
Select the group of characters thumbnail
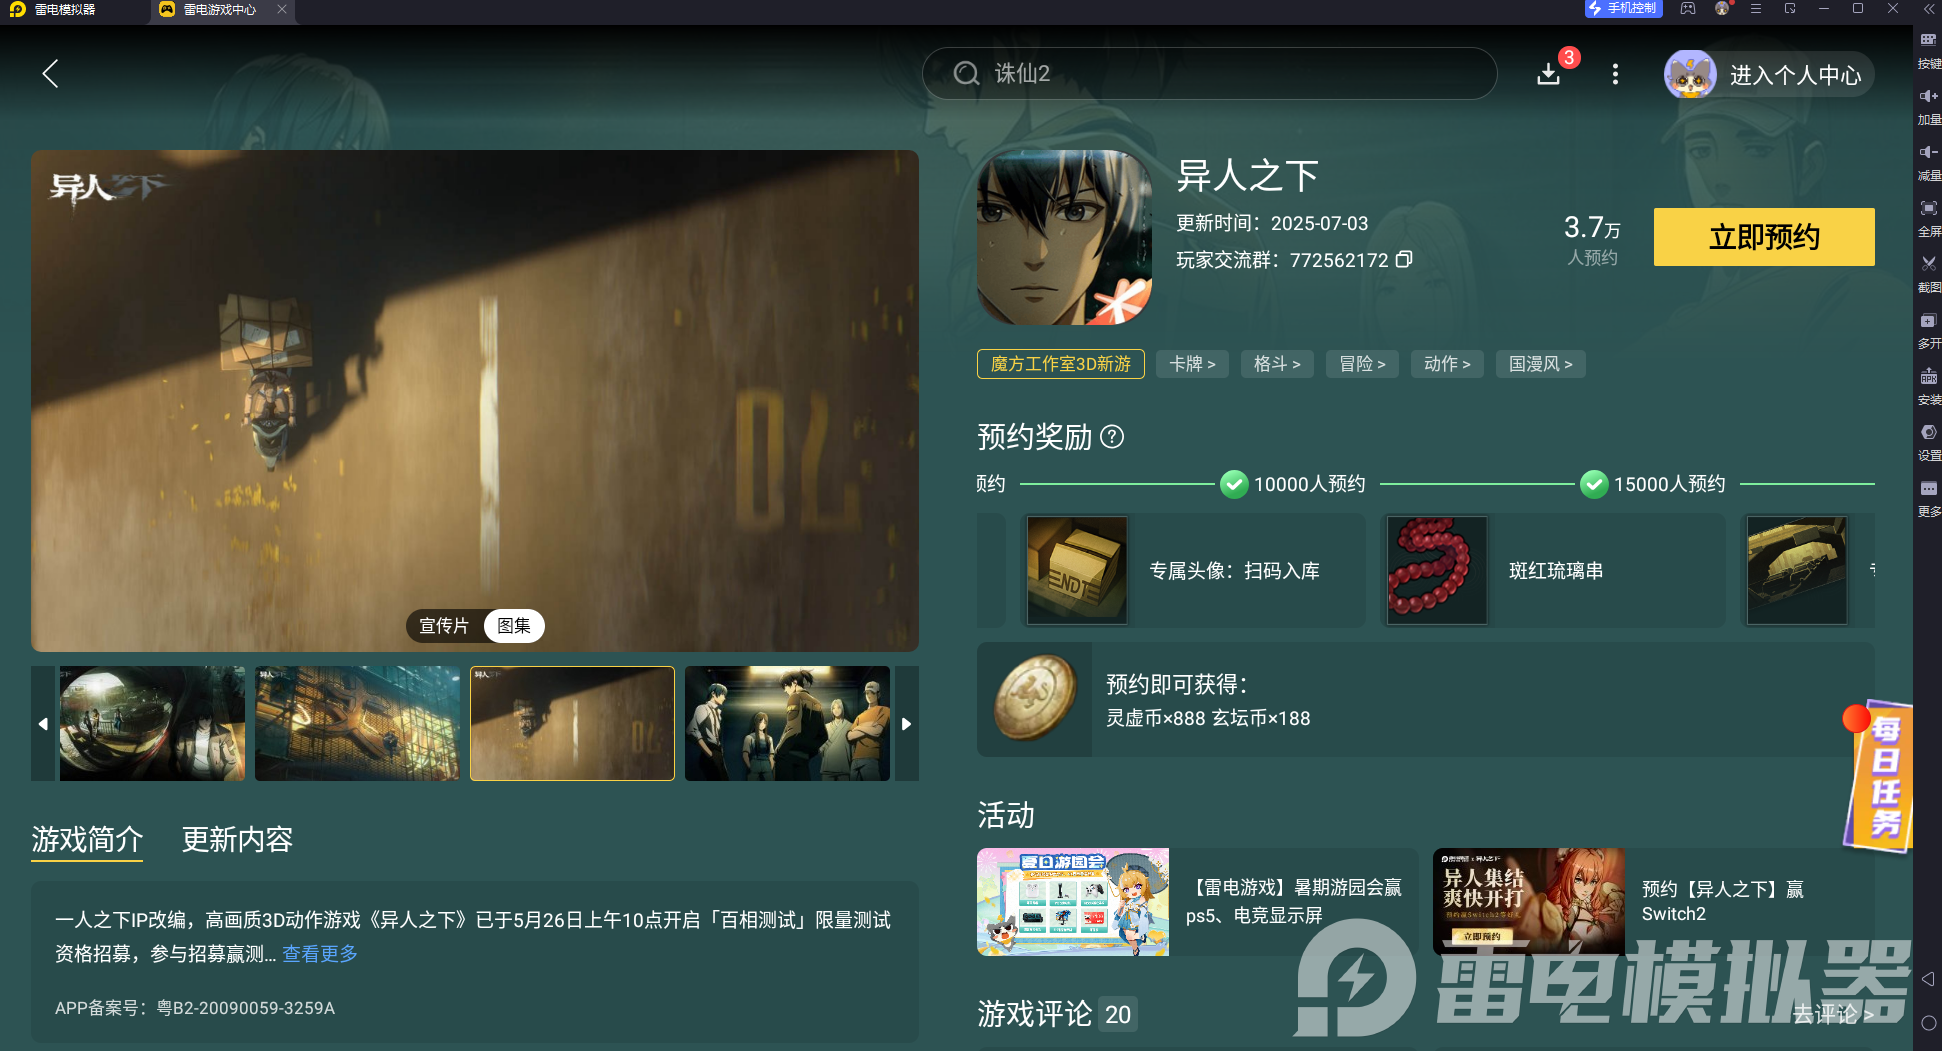pyautogui.click(x=787, y=724)
